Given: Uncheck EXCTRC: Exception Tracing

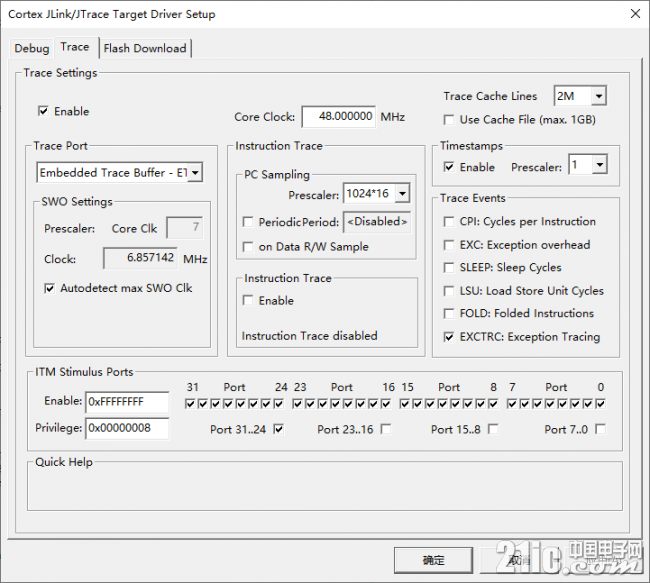Looking at the screenshot, I should (449, 337).
